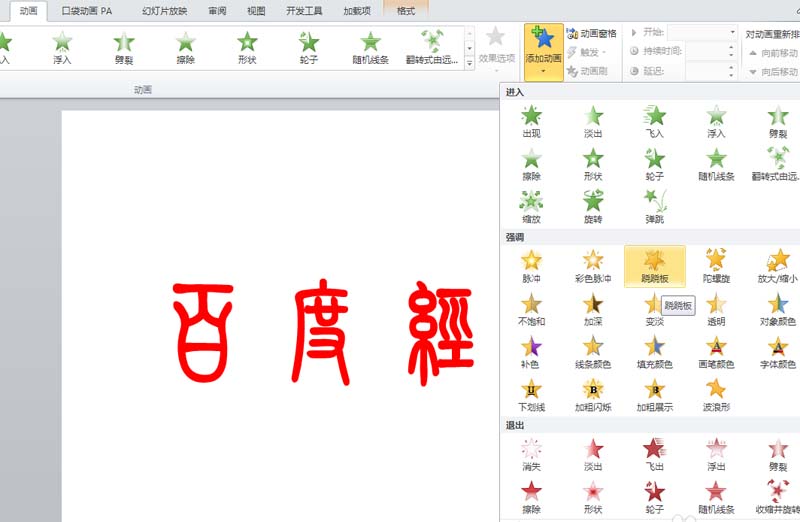This screenshot has height=522, width=800.
Task: Choose the 透明 emphasis effect
Action: pyautogui.click(x=716, y=310)
